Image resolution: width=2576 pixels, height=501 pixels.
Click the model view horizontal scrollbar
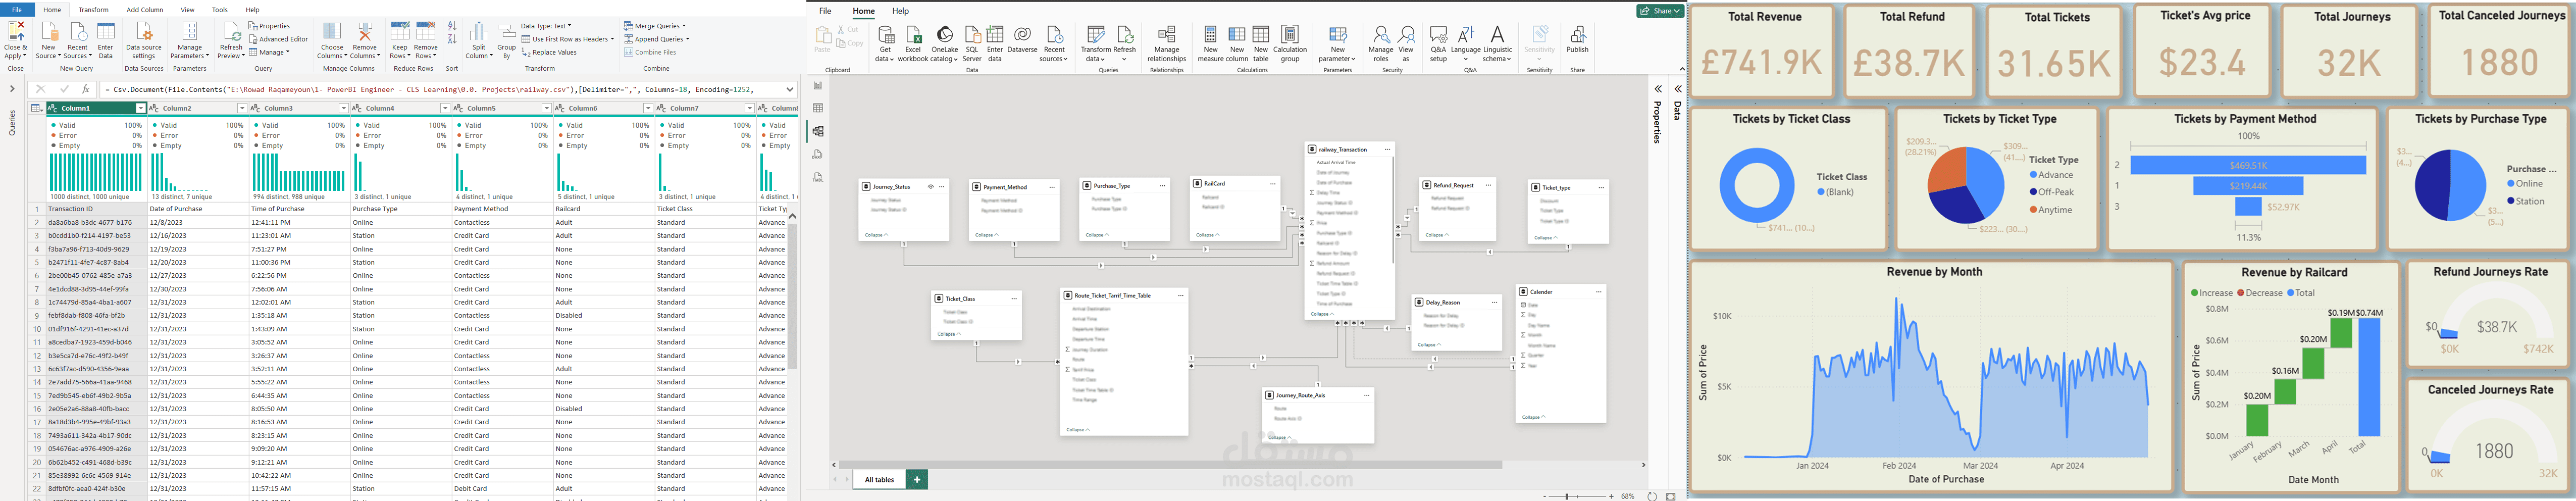[x=1170, y=465]
